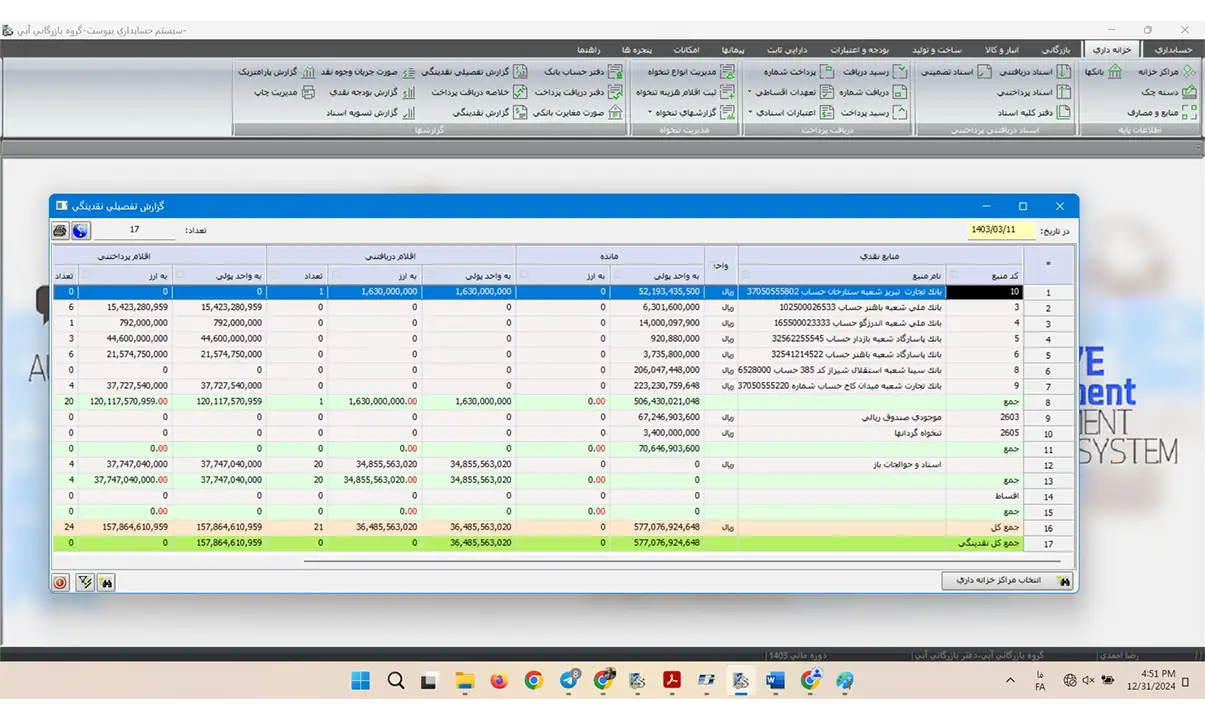Click the blue globe refresh icon in the report
The height and width of the screenshot is (720, 1205).
(x=80, y=231)
